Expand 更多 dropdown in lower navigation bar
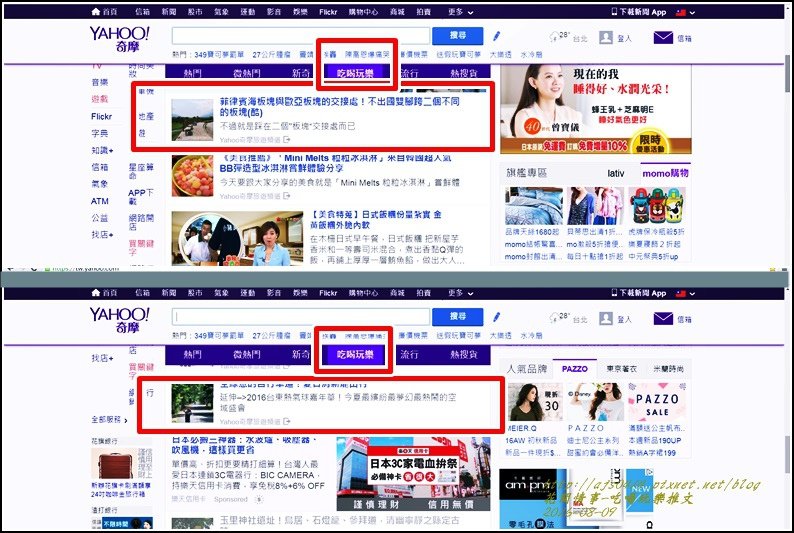 click(460, 293)
